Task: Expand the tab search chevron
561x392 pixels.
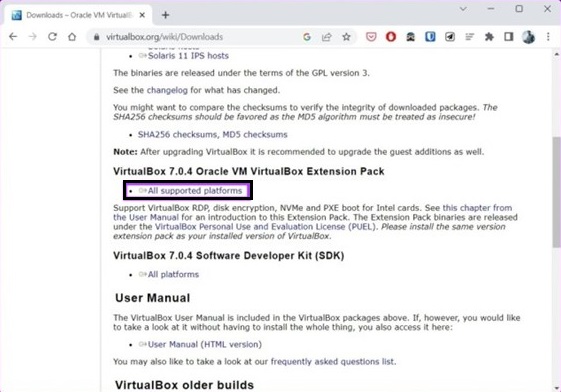Action: (463, 9)
